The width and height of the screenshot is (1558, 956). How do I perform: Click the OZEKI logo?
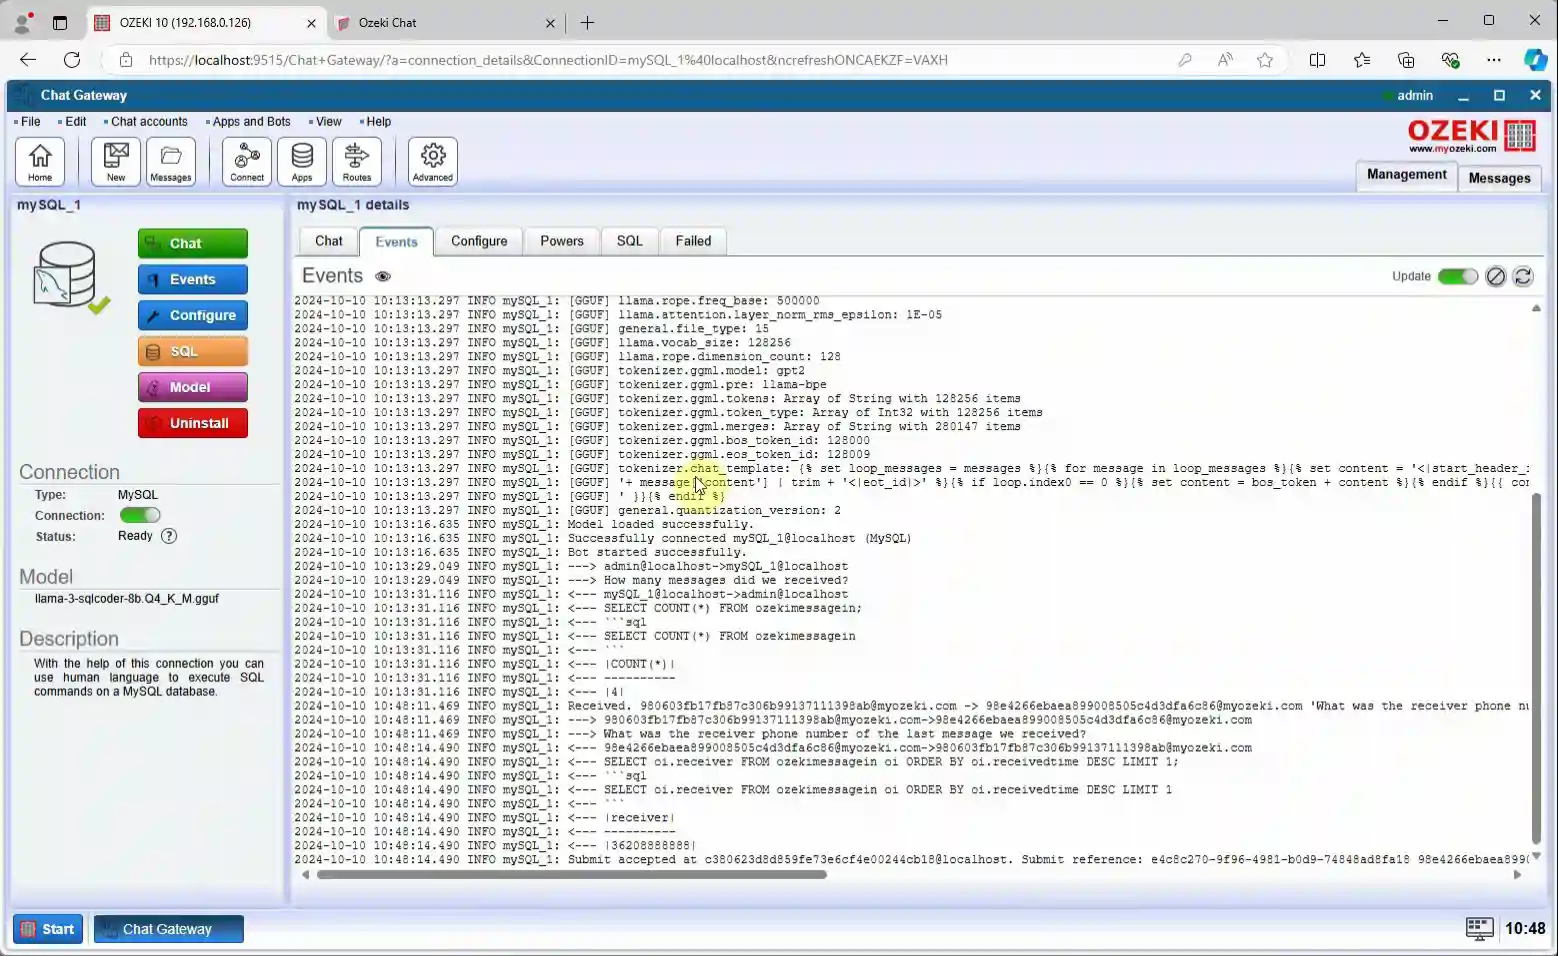point(1471,136)
